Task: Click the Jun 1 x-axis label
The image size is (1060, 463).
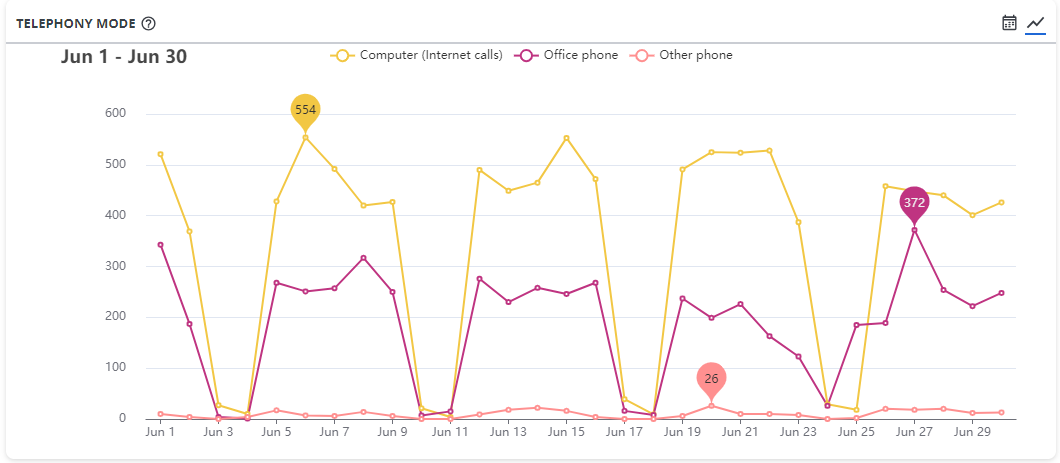Action: (160, 433)
